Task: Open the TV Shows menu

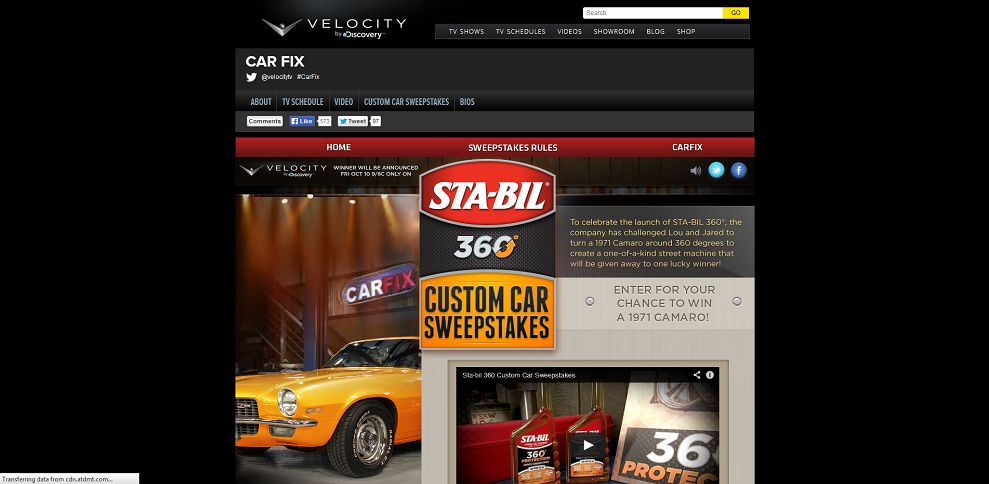Action: click(x=466, y=32)
